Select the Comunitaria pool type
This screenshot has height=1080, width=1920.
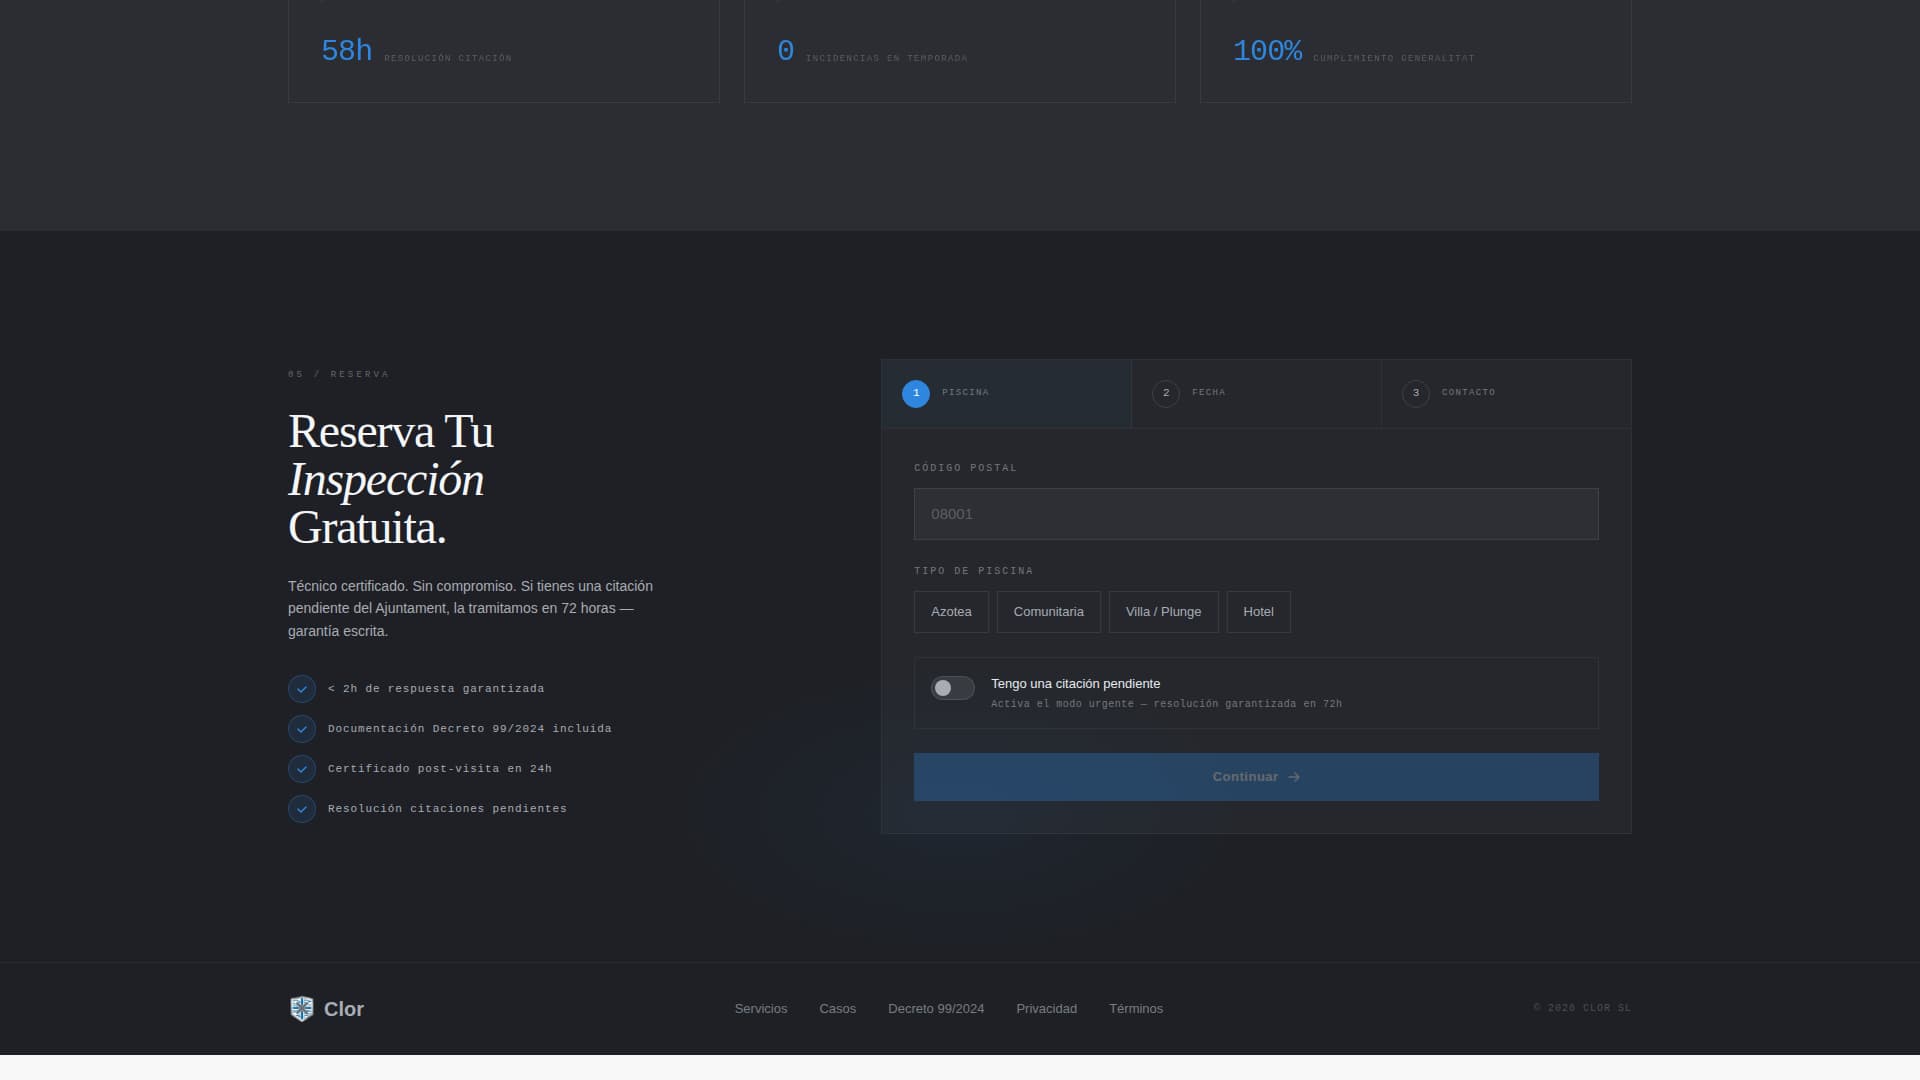(1049, 612)
